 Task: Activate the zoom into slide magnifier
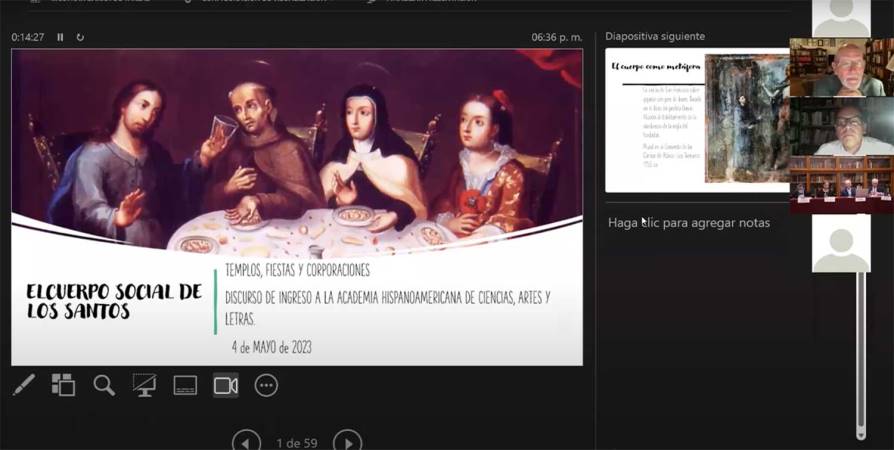pos(104,386)
